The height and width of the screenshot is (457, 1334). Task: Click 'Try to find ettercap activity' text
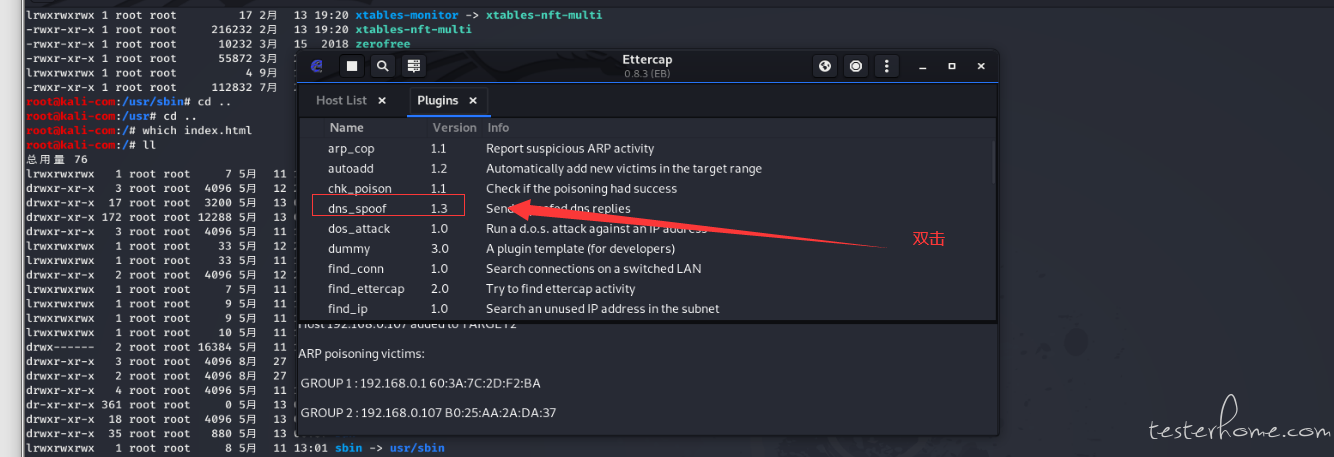pyautogui.click(x=560, y=289)
